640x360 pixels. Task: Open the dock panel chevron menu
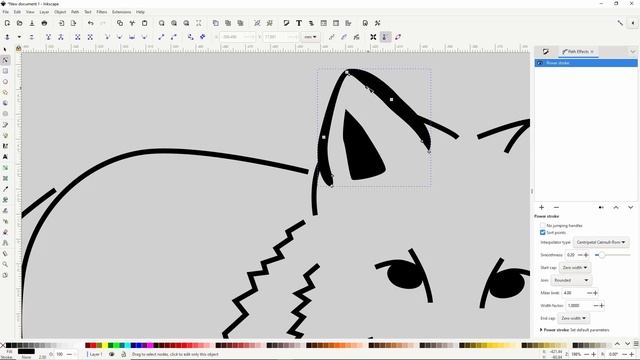pos(632,51)
